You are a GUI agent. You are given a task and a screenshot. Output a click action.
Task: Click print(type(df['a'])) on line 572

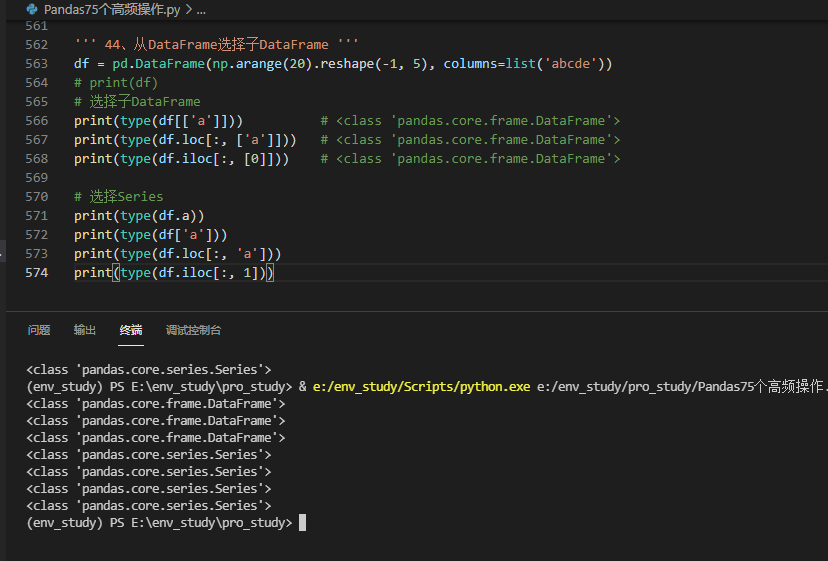(x=151, y=235)
